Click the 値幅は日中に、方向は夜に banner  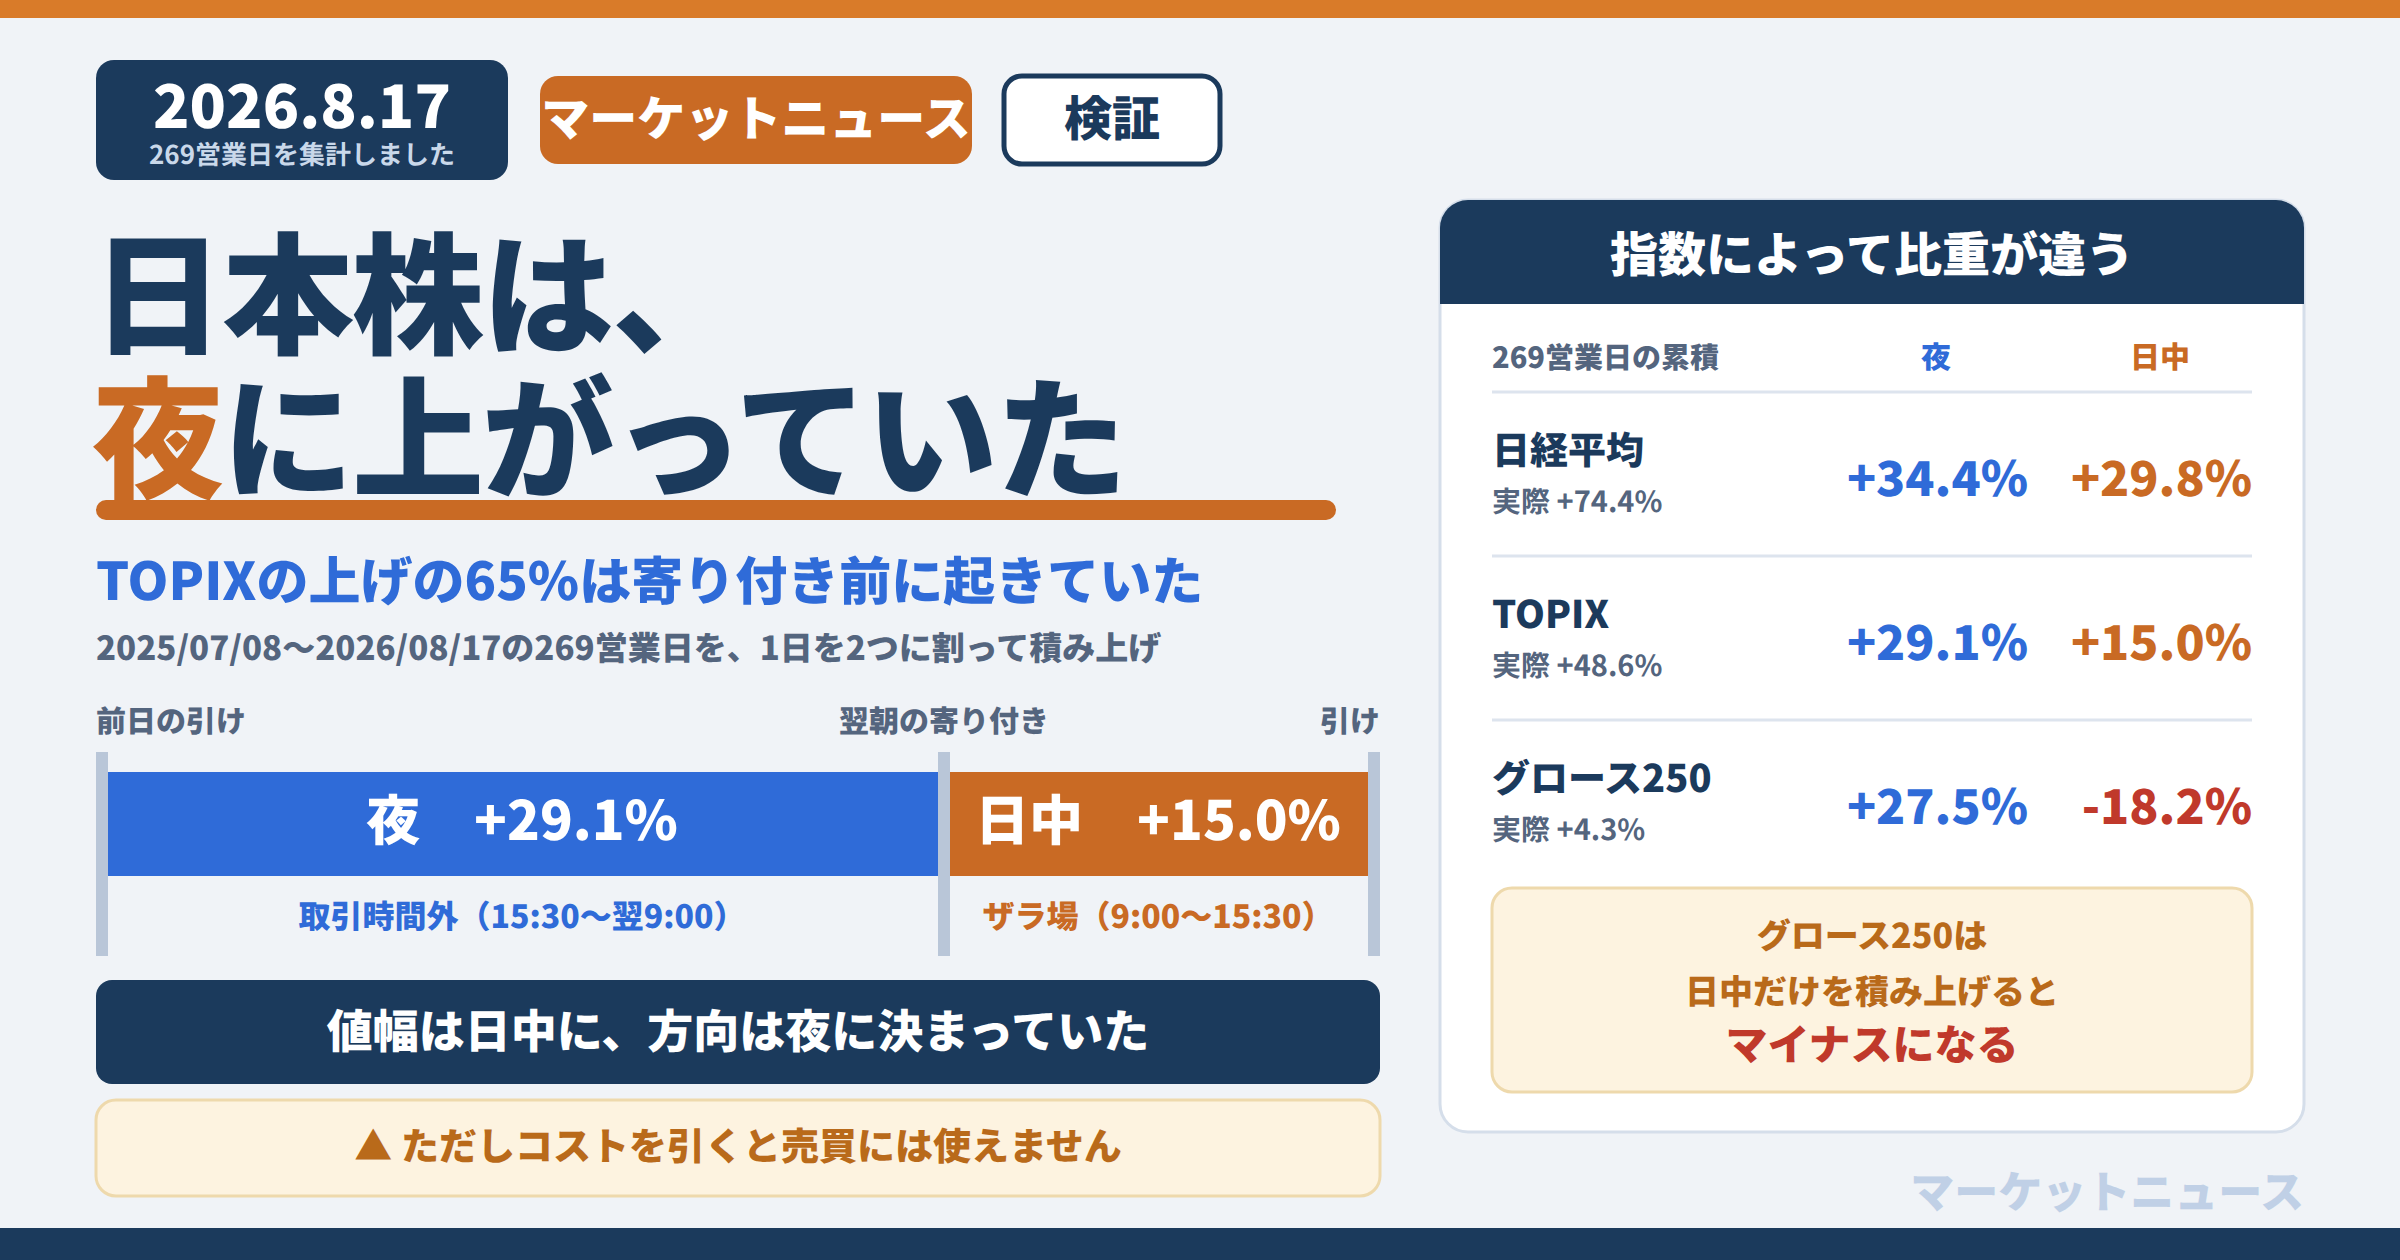pyautogui.click(x=738, y=1032)
